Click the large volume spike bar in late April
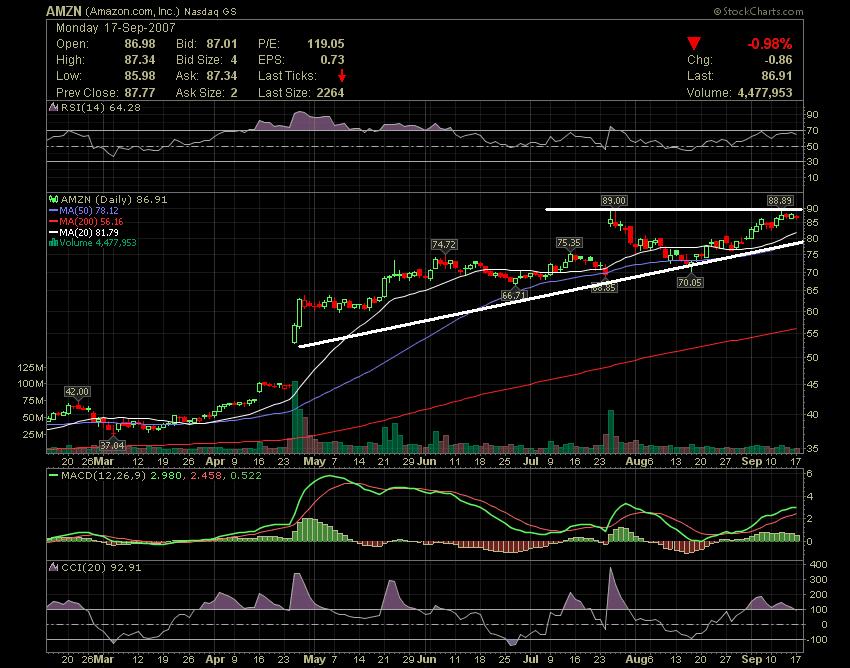Screen dimensions: 850x668 (295, 417)
